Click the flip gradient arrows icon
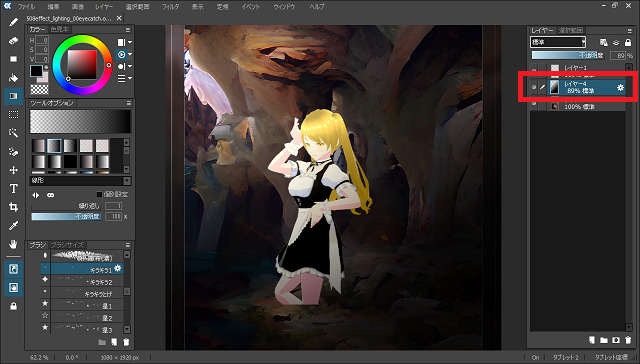Image resolution: width=640 pixels, height=364 pixels. (36, 195)
